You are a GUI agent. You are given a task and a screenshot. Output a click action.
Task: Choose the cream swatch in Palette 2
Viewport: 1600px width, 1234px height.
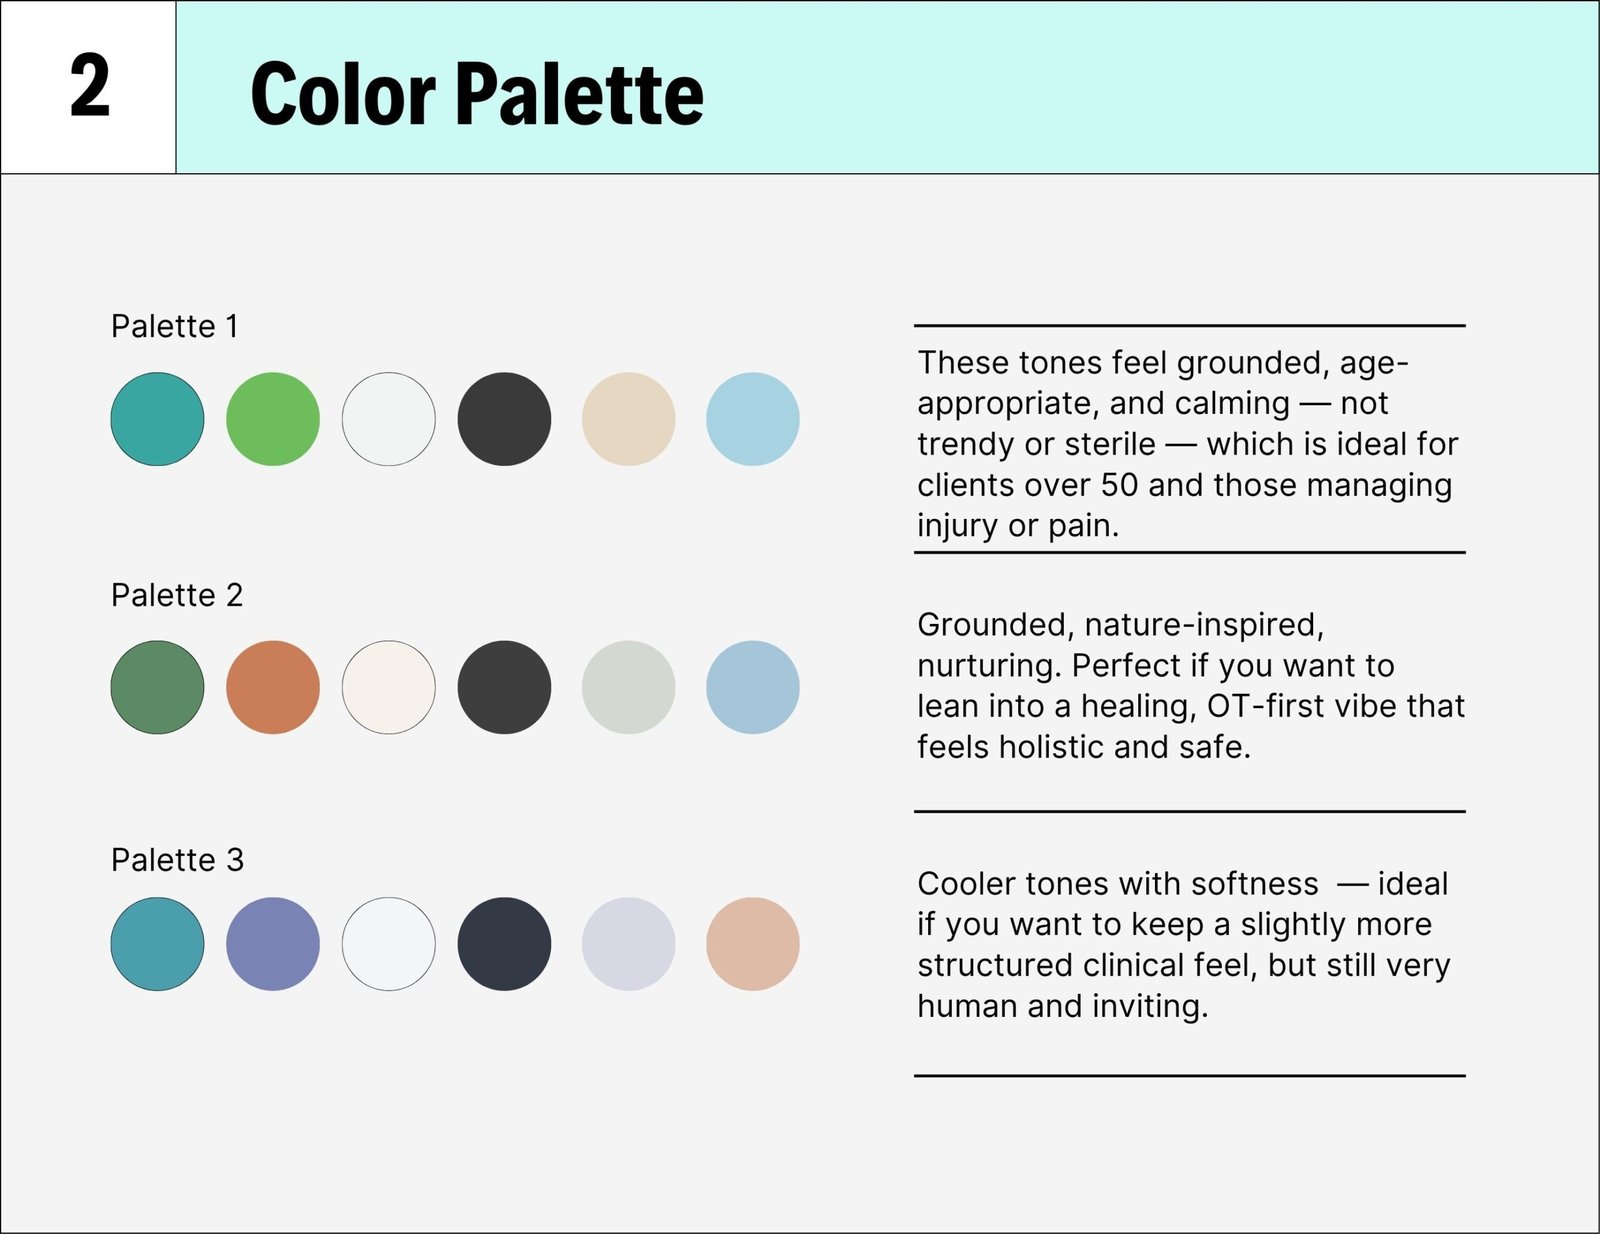(389, 687)
